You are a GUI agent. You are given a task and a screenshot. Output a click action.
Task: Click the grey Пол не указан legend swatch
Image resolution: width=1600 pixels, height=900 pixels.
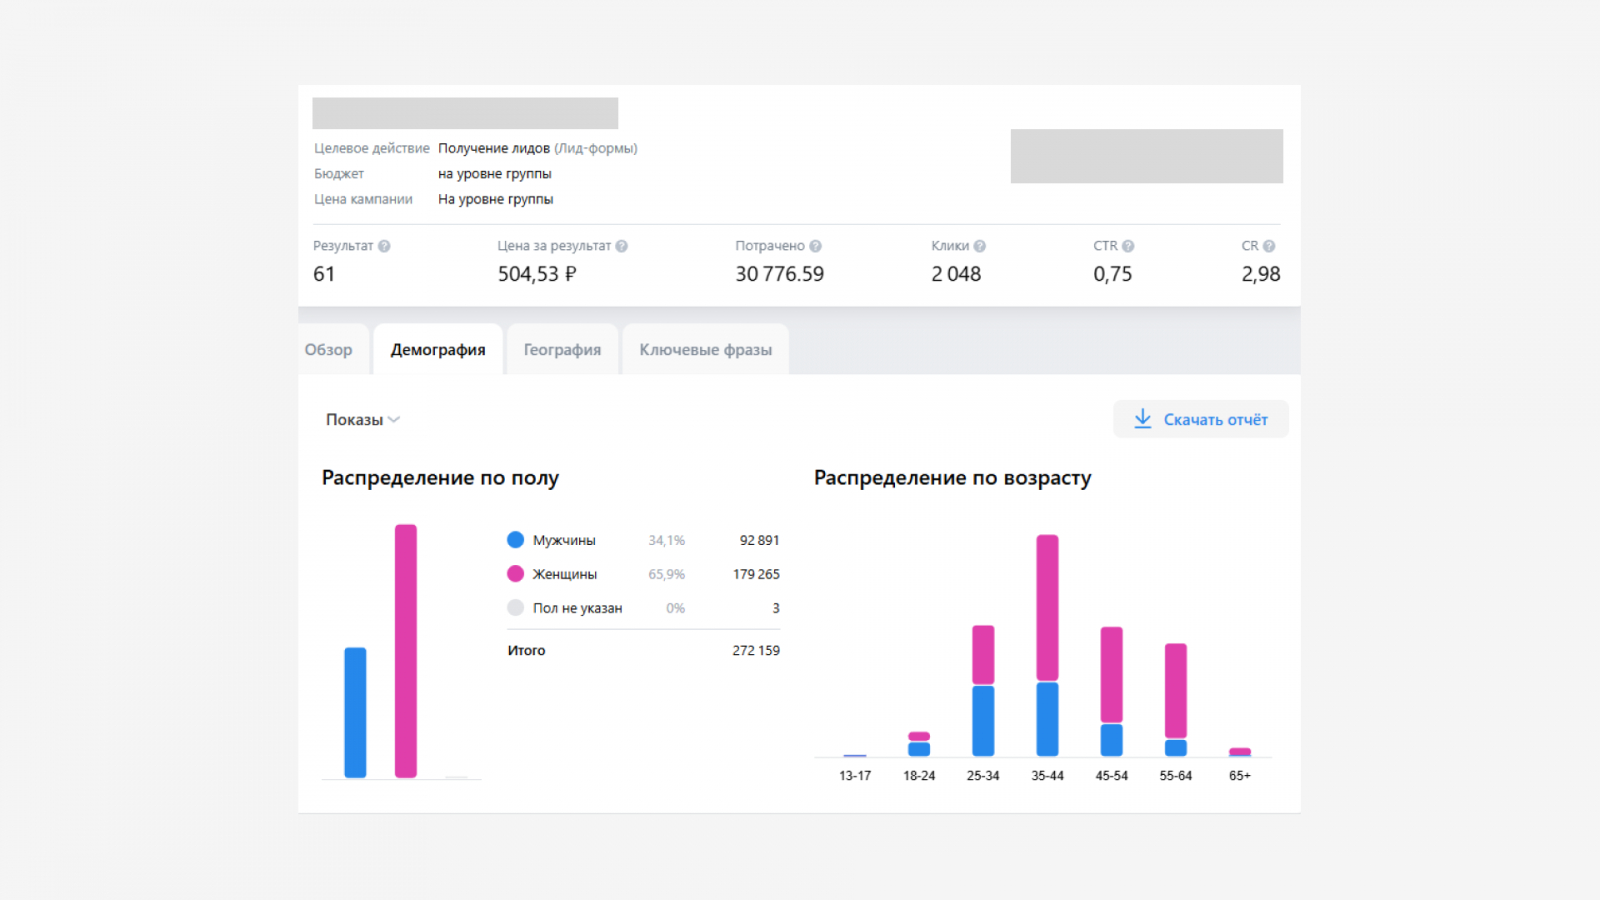point(516,608)
